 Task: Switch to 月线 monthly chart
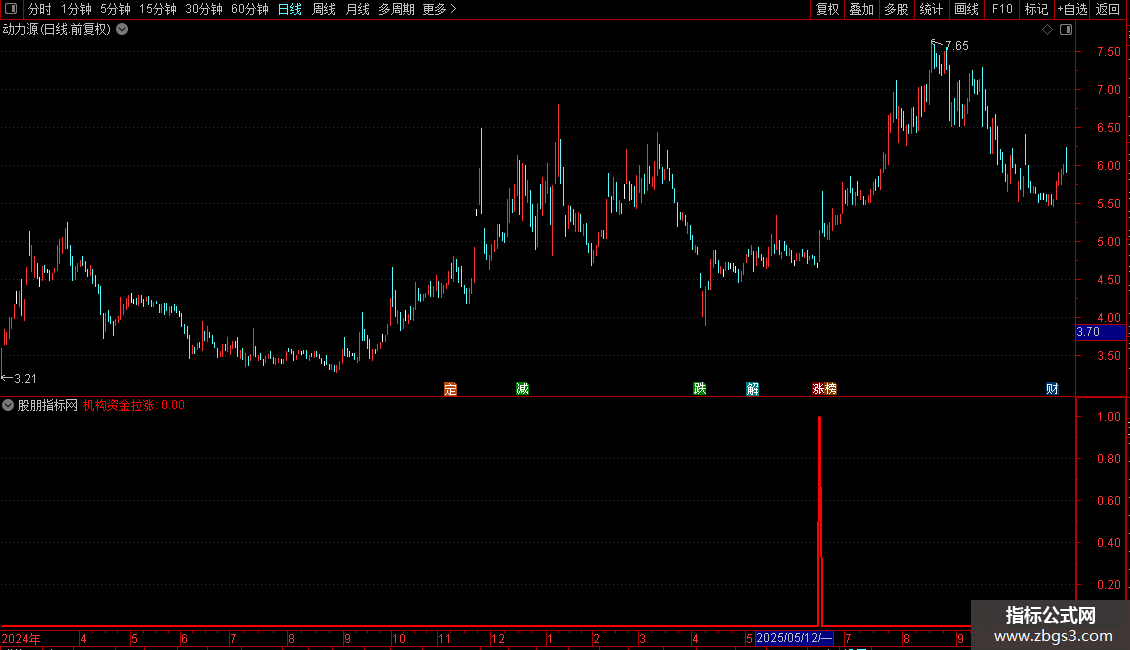(x=357, y=9)
